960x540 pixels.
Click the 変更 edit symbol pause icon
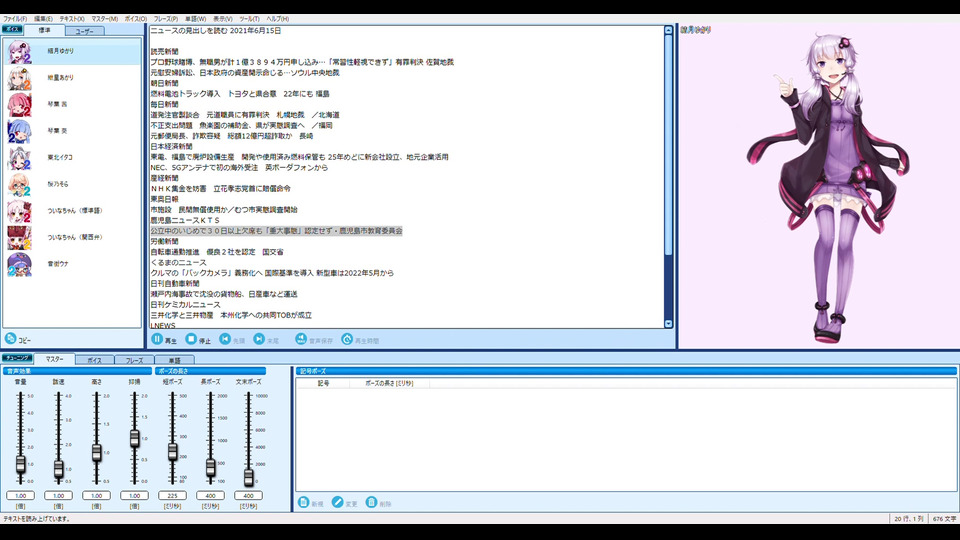click(337, 503)
